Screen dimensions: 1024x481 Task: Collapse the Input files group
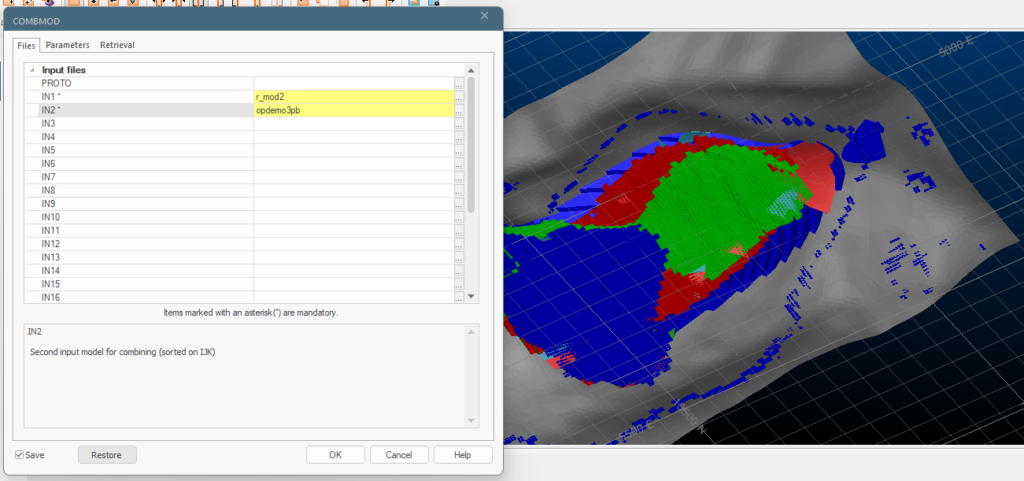point(32,70)
